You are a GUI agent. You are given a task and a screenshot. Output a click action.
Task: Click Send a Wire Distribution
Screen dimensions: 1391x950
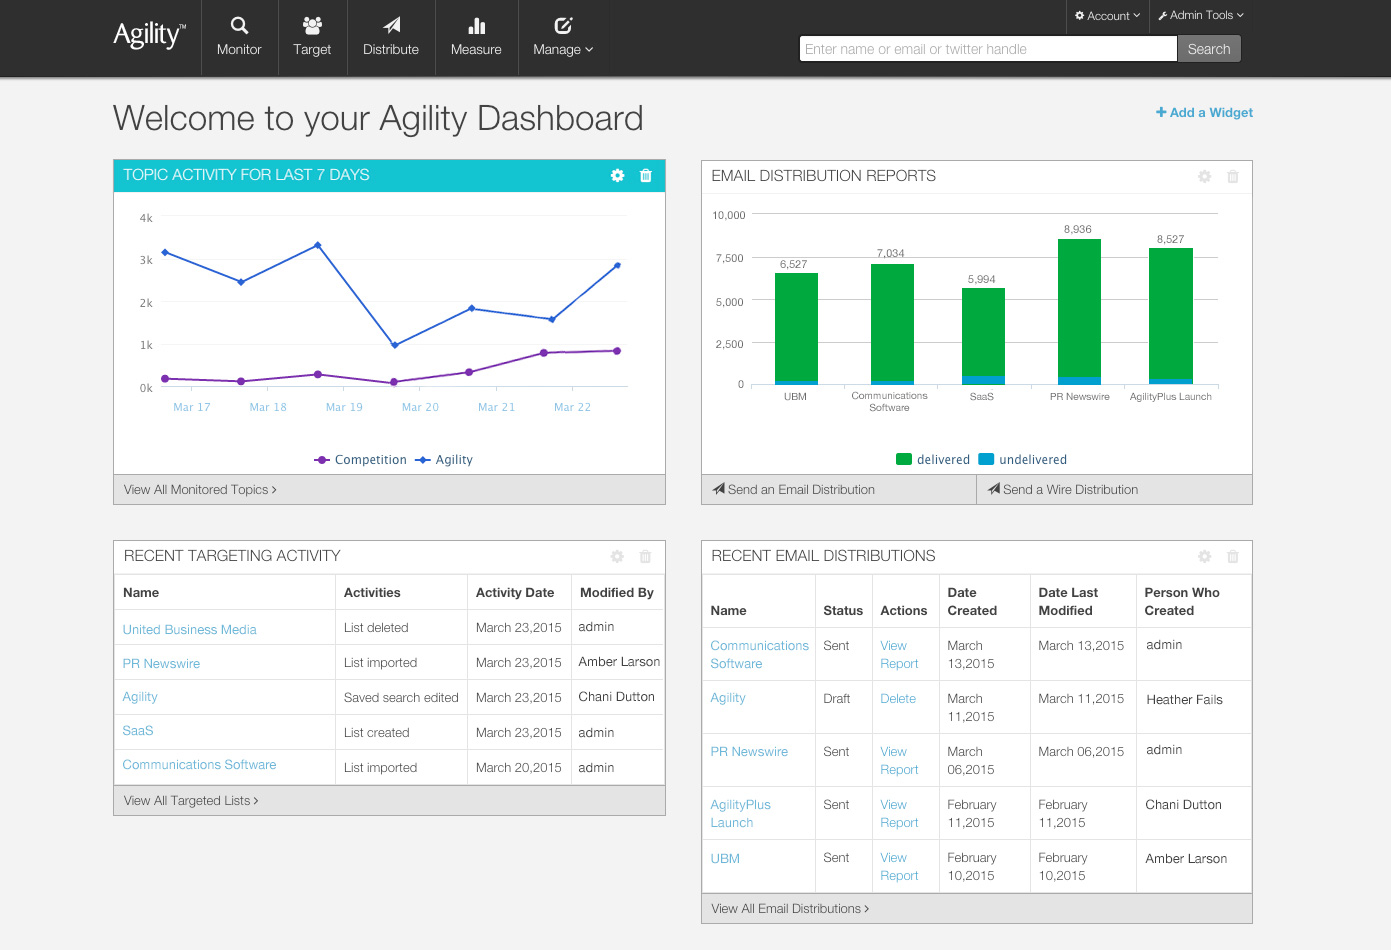1062,490
